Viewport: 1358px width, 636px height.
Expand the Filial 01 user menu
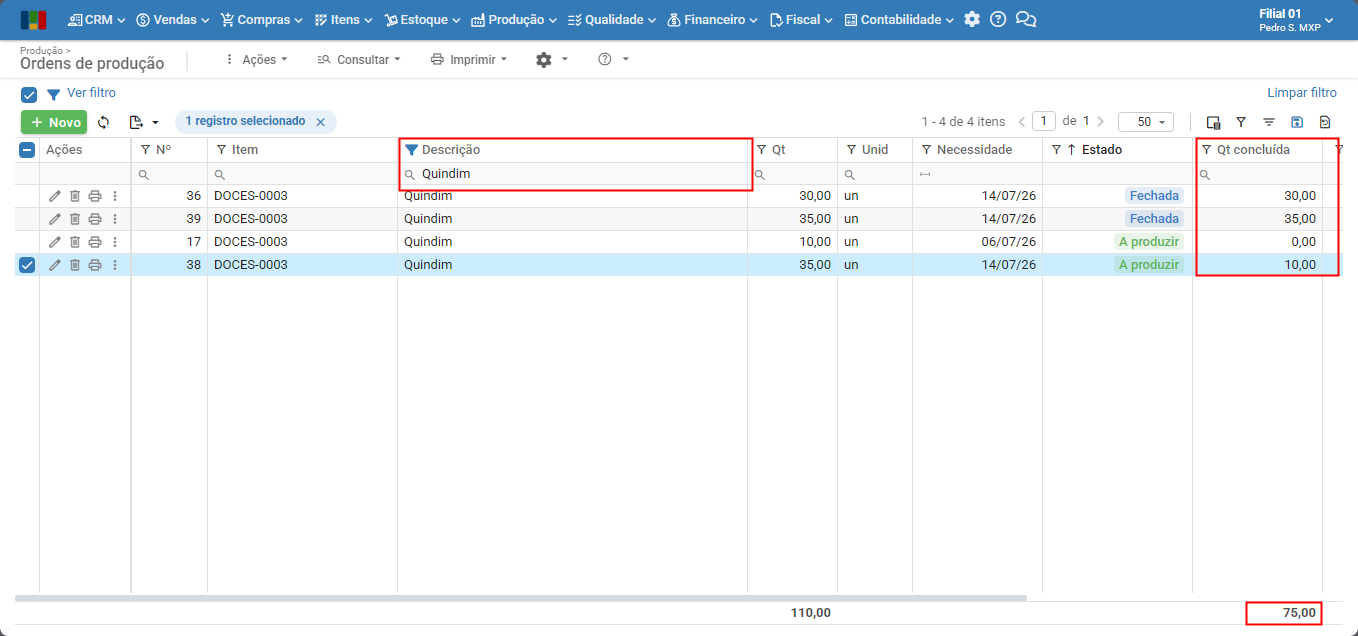1296,20
